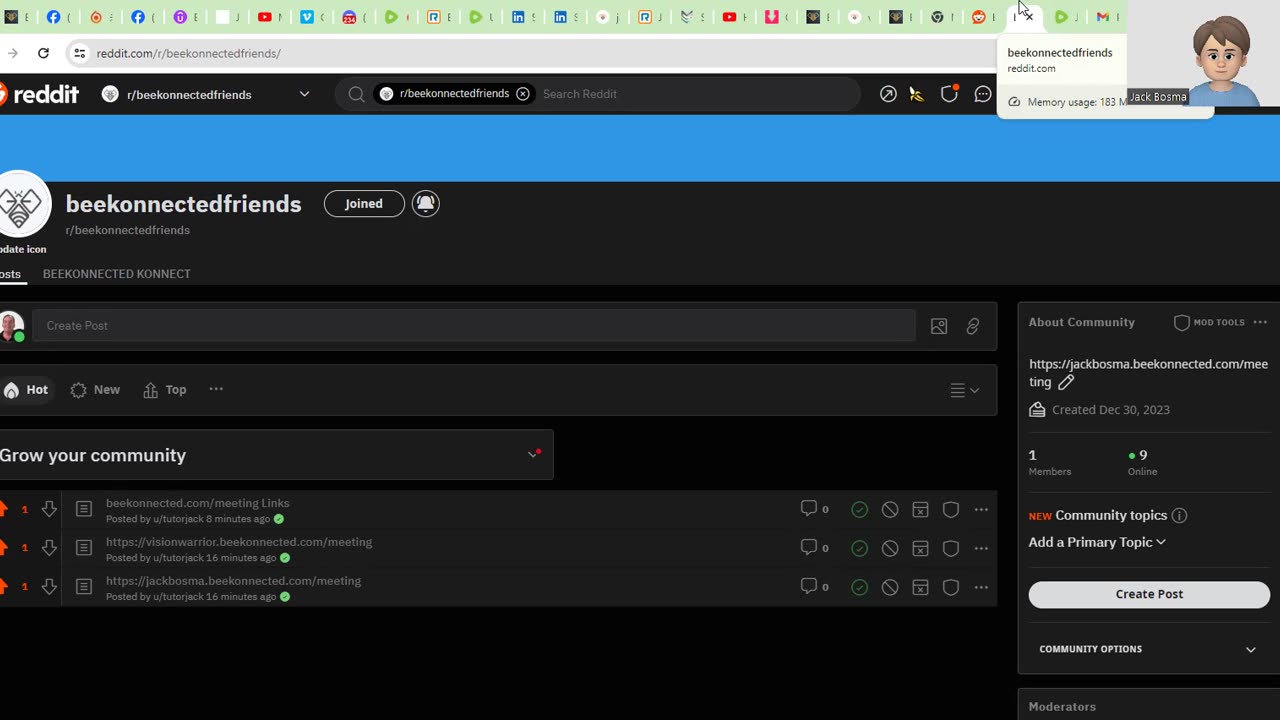Focus the Create Post text field
The width and height of the screenshot is (1280, 720).
point(474,326)
